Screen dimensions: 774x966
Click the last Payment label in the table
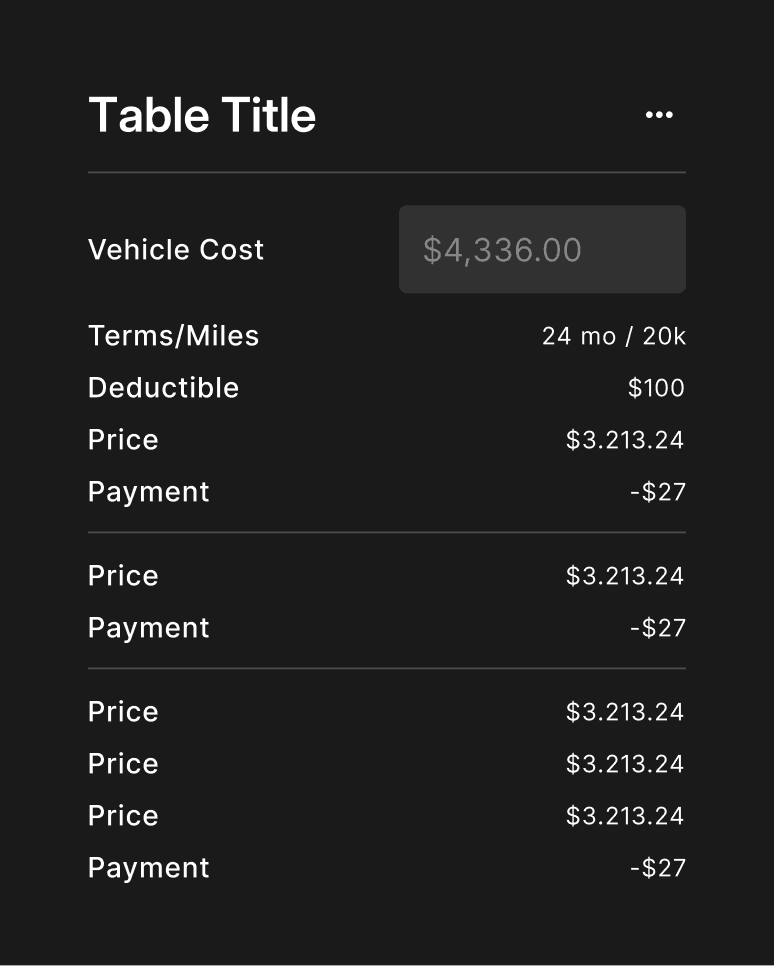click(149, 868)
